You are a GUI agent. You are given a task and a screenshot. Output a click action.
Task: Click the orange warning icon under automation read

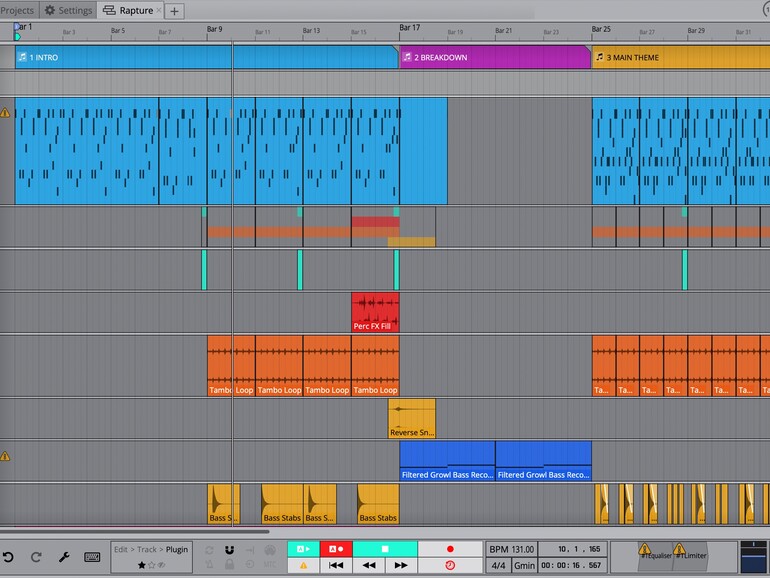pyautogui.click(x=303, y=565)
